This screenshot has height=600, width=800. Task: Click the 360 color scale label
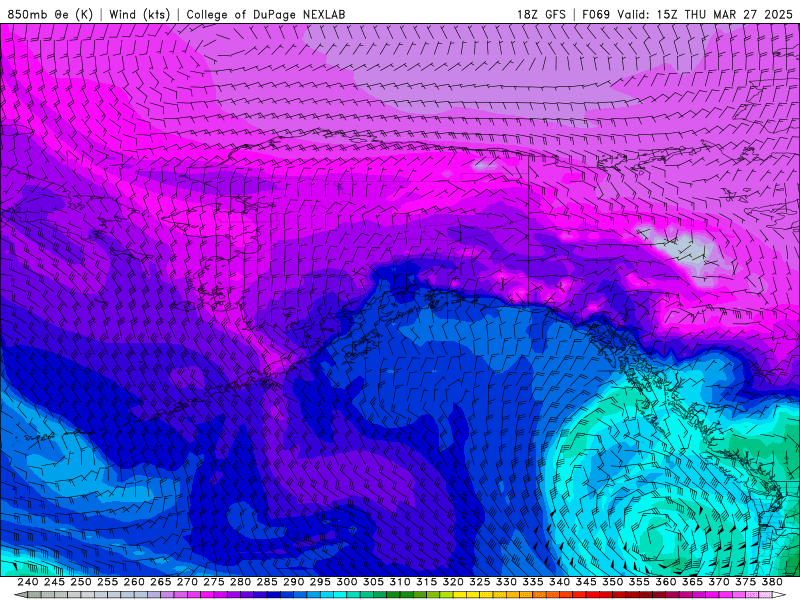[666, 582]
